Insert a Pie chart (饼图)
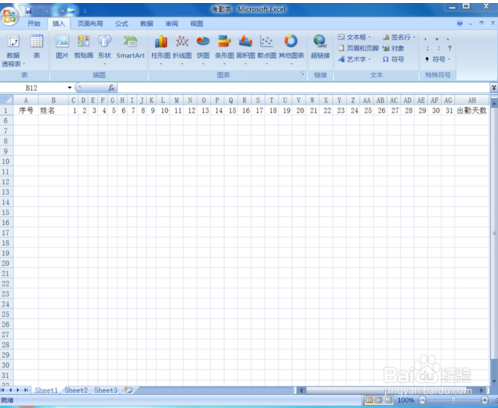The image size is (498, 408). tap(203, 49)
